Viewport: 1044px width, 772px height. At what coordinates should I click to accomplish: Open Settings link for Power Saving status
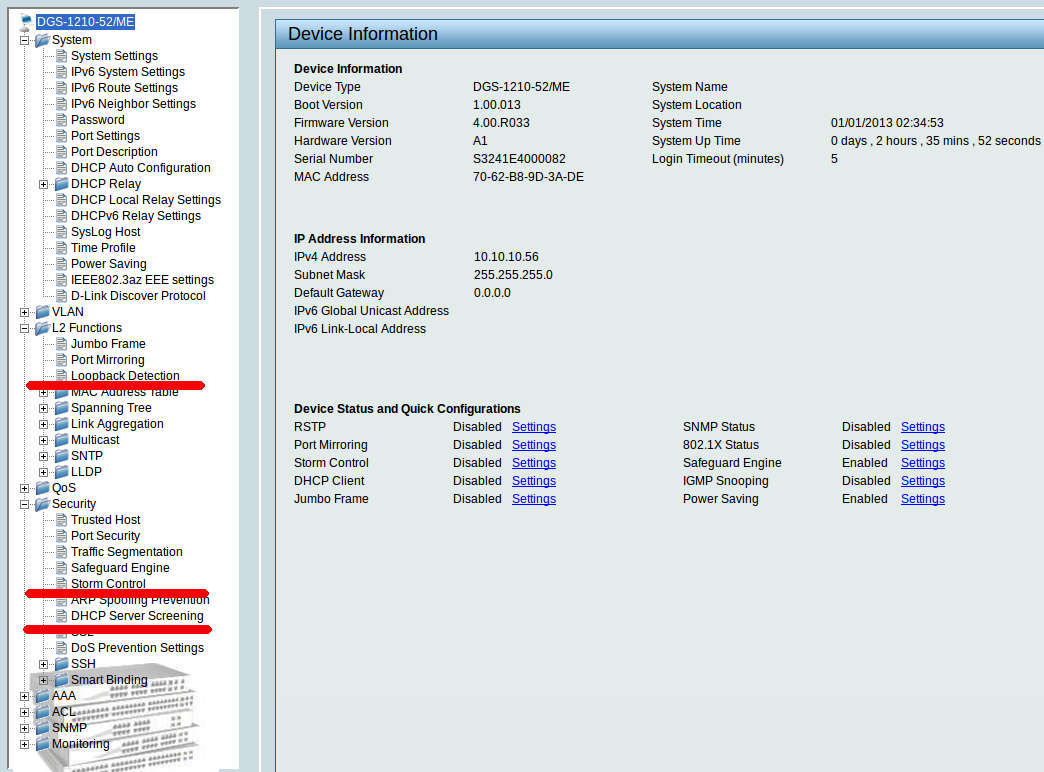point(922,499)
